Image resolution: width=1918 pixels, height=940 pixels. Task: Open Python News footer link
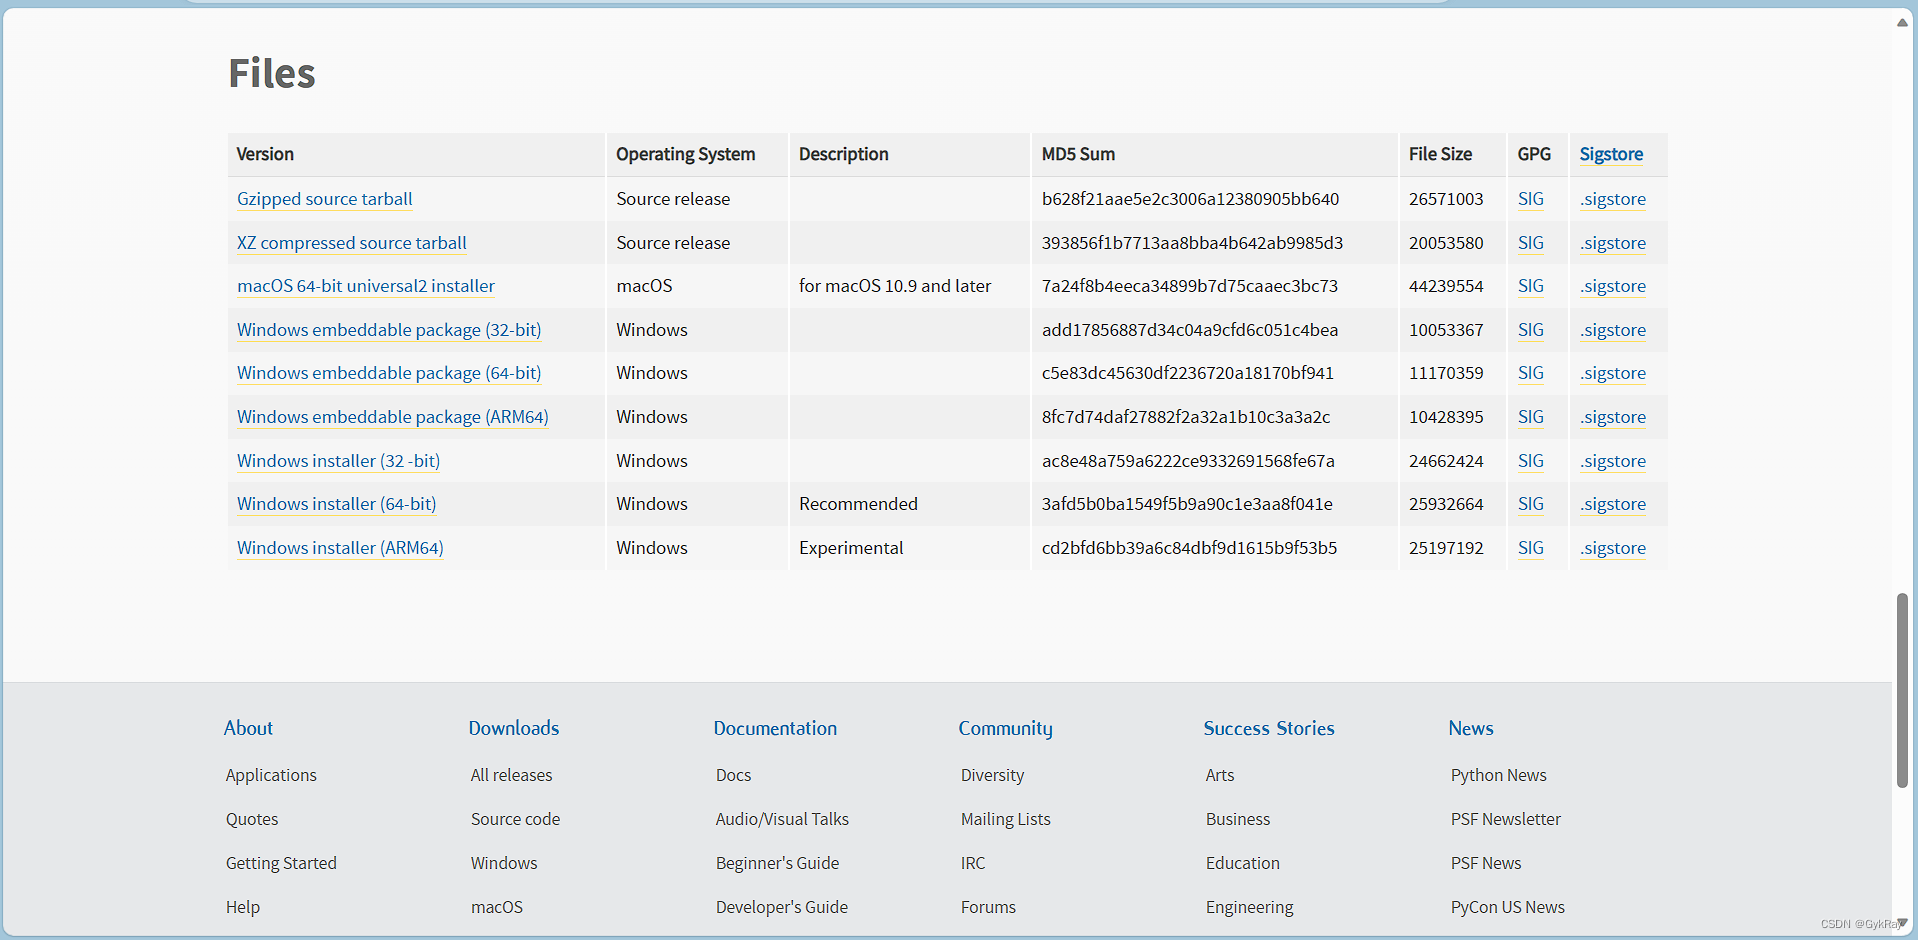pos(1498,775)
